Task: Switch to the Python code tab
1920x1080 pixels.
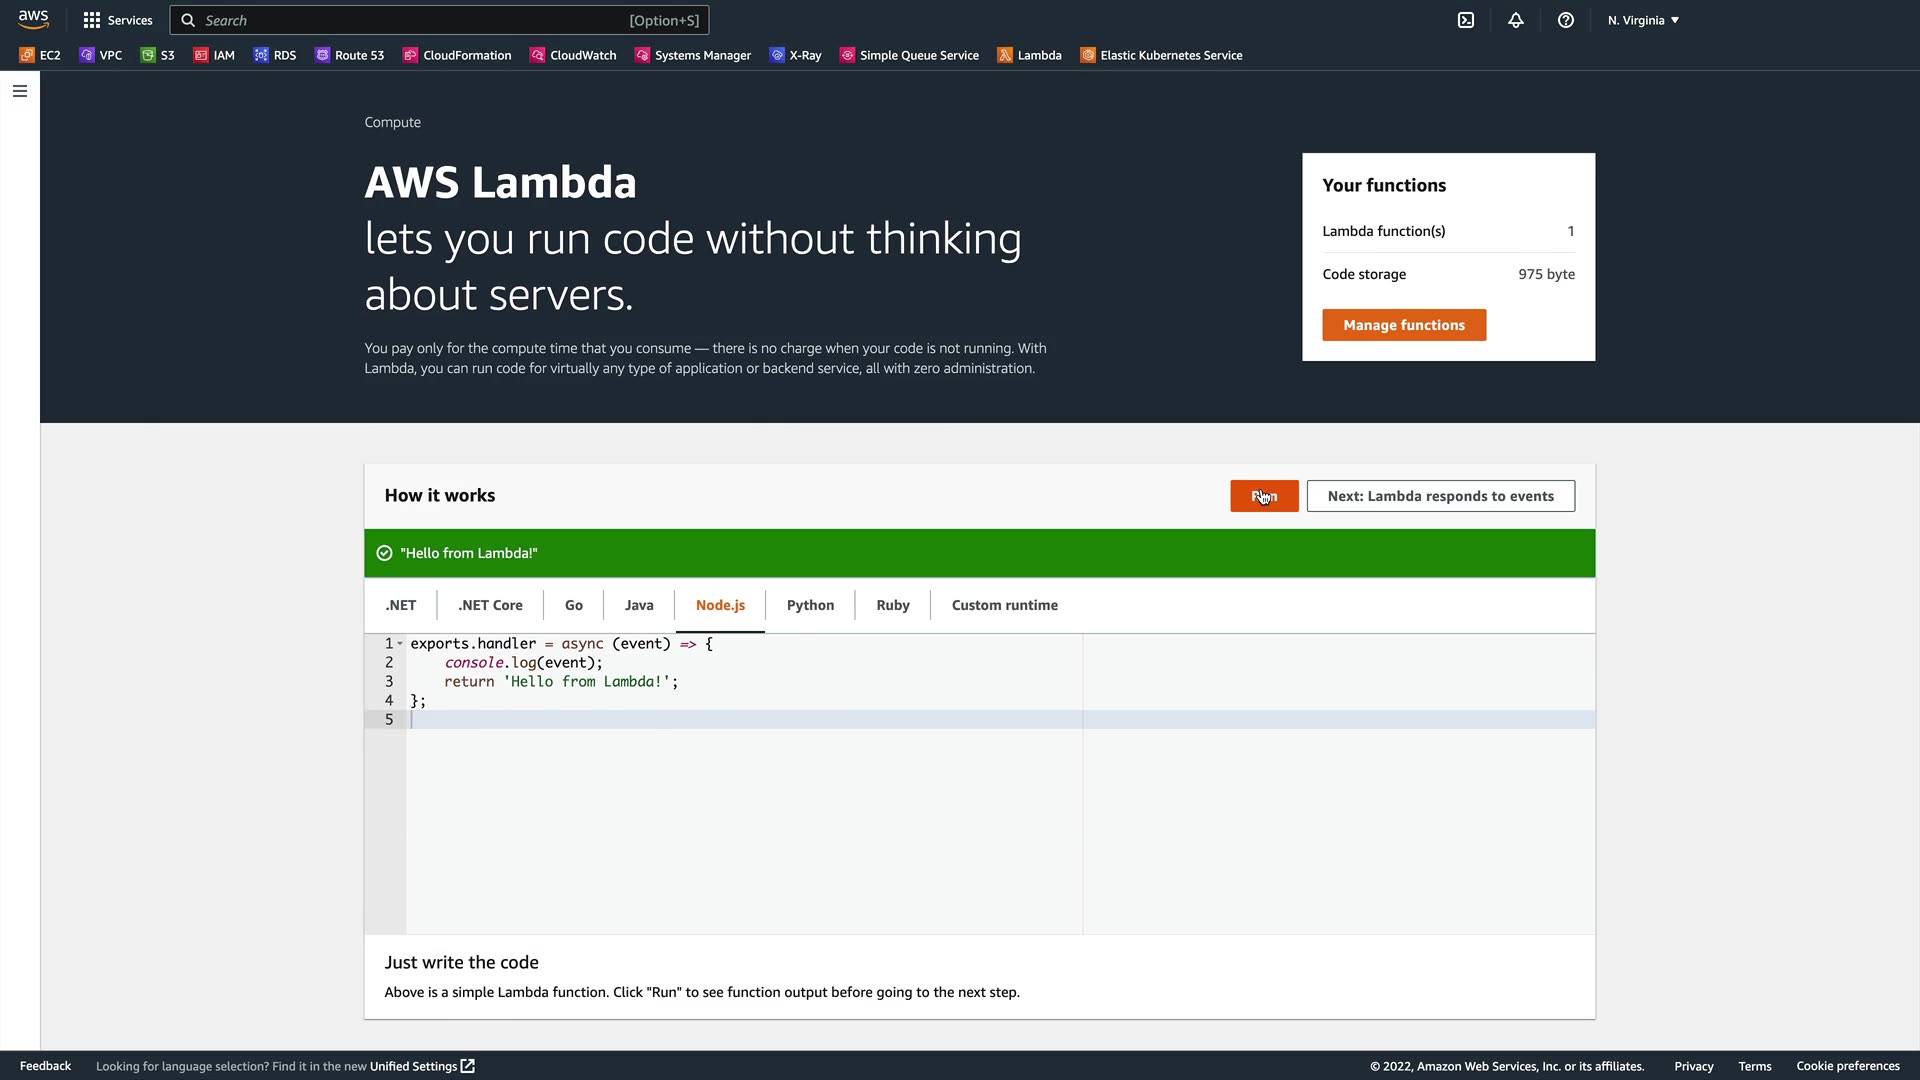Action: coord(810,605)
